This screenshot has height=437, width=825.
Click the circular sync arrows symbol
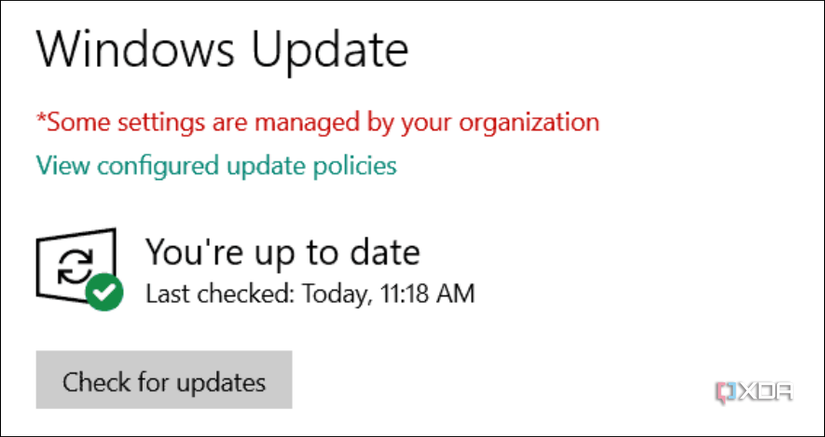pos(73,266)
